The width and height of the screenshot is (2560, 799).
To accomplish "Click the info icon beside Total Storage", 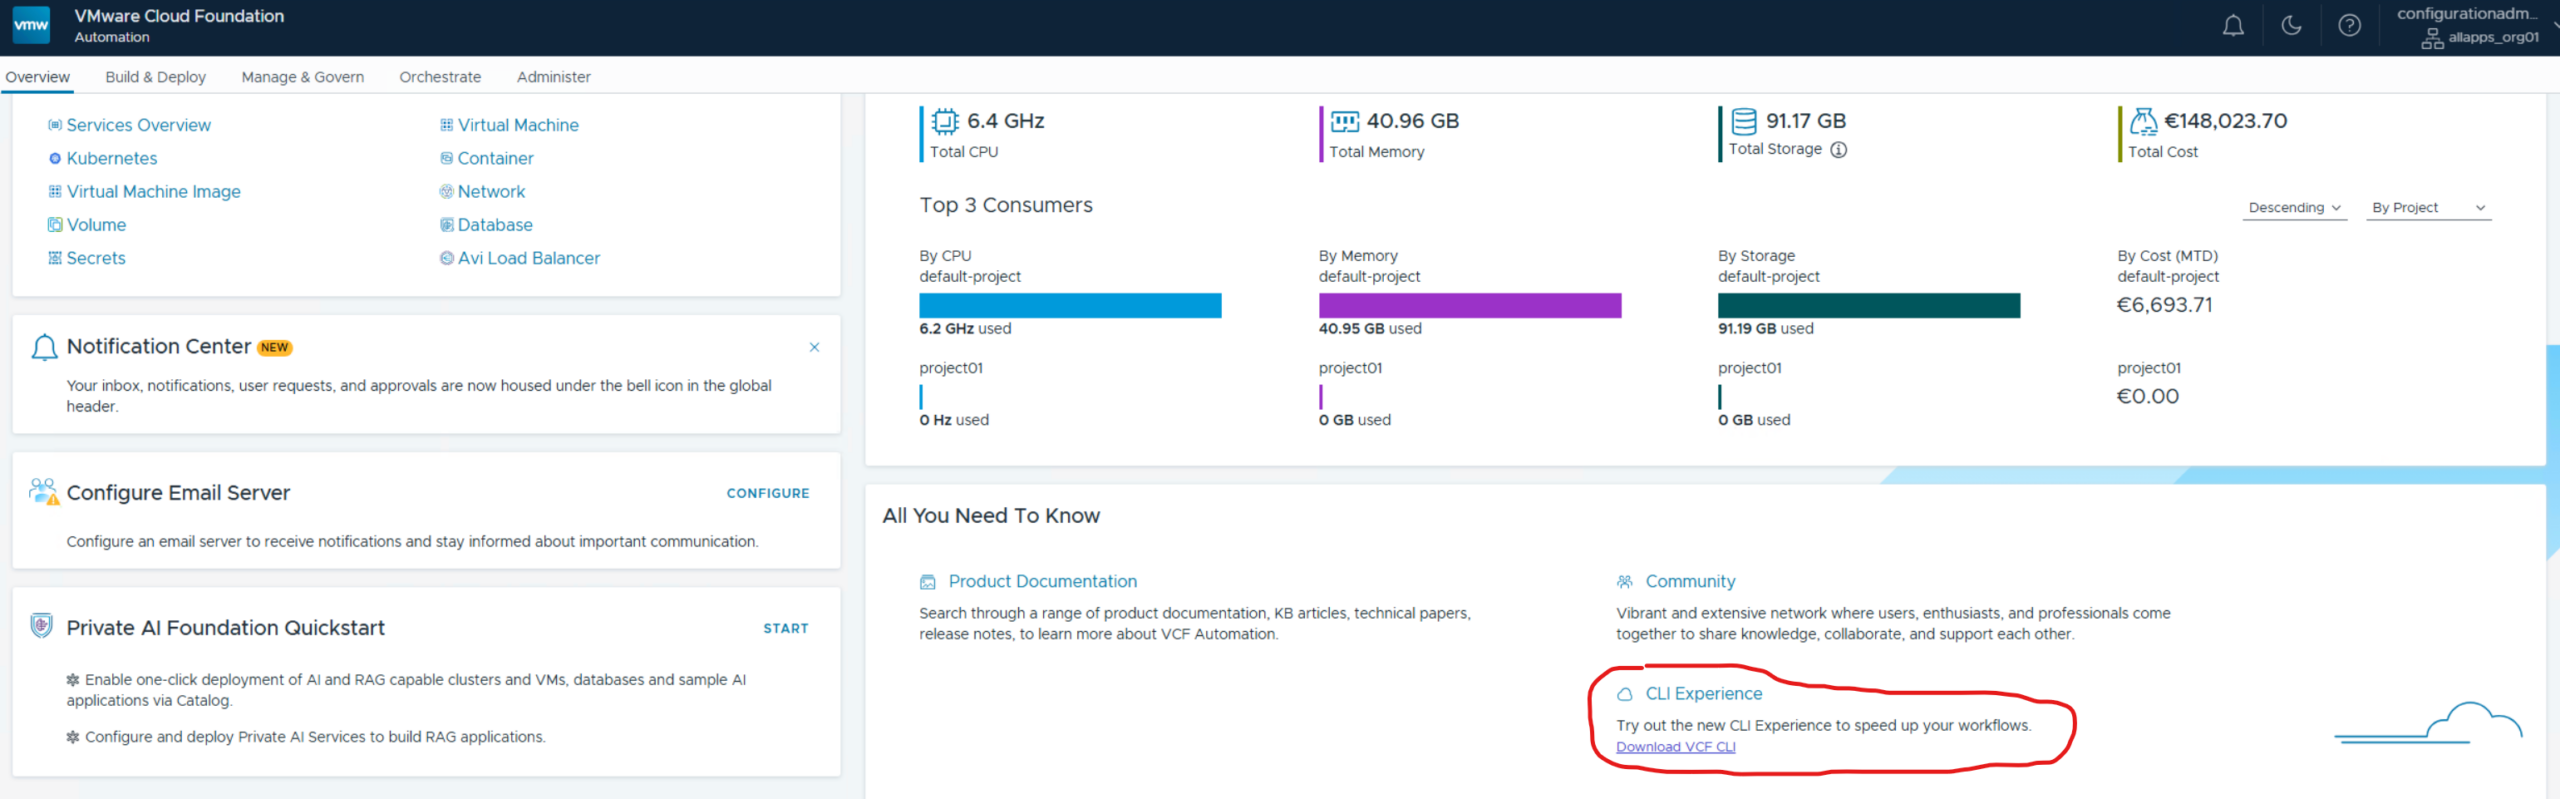I will (1838, 149).
